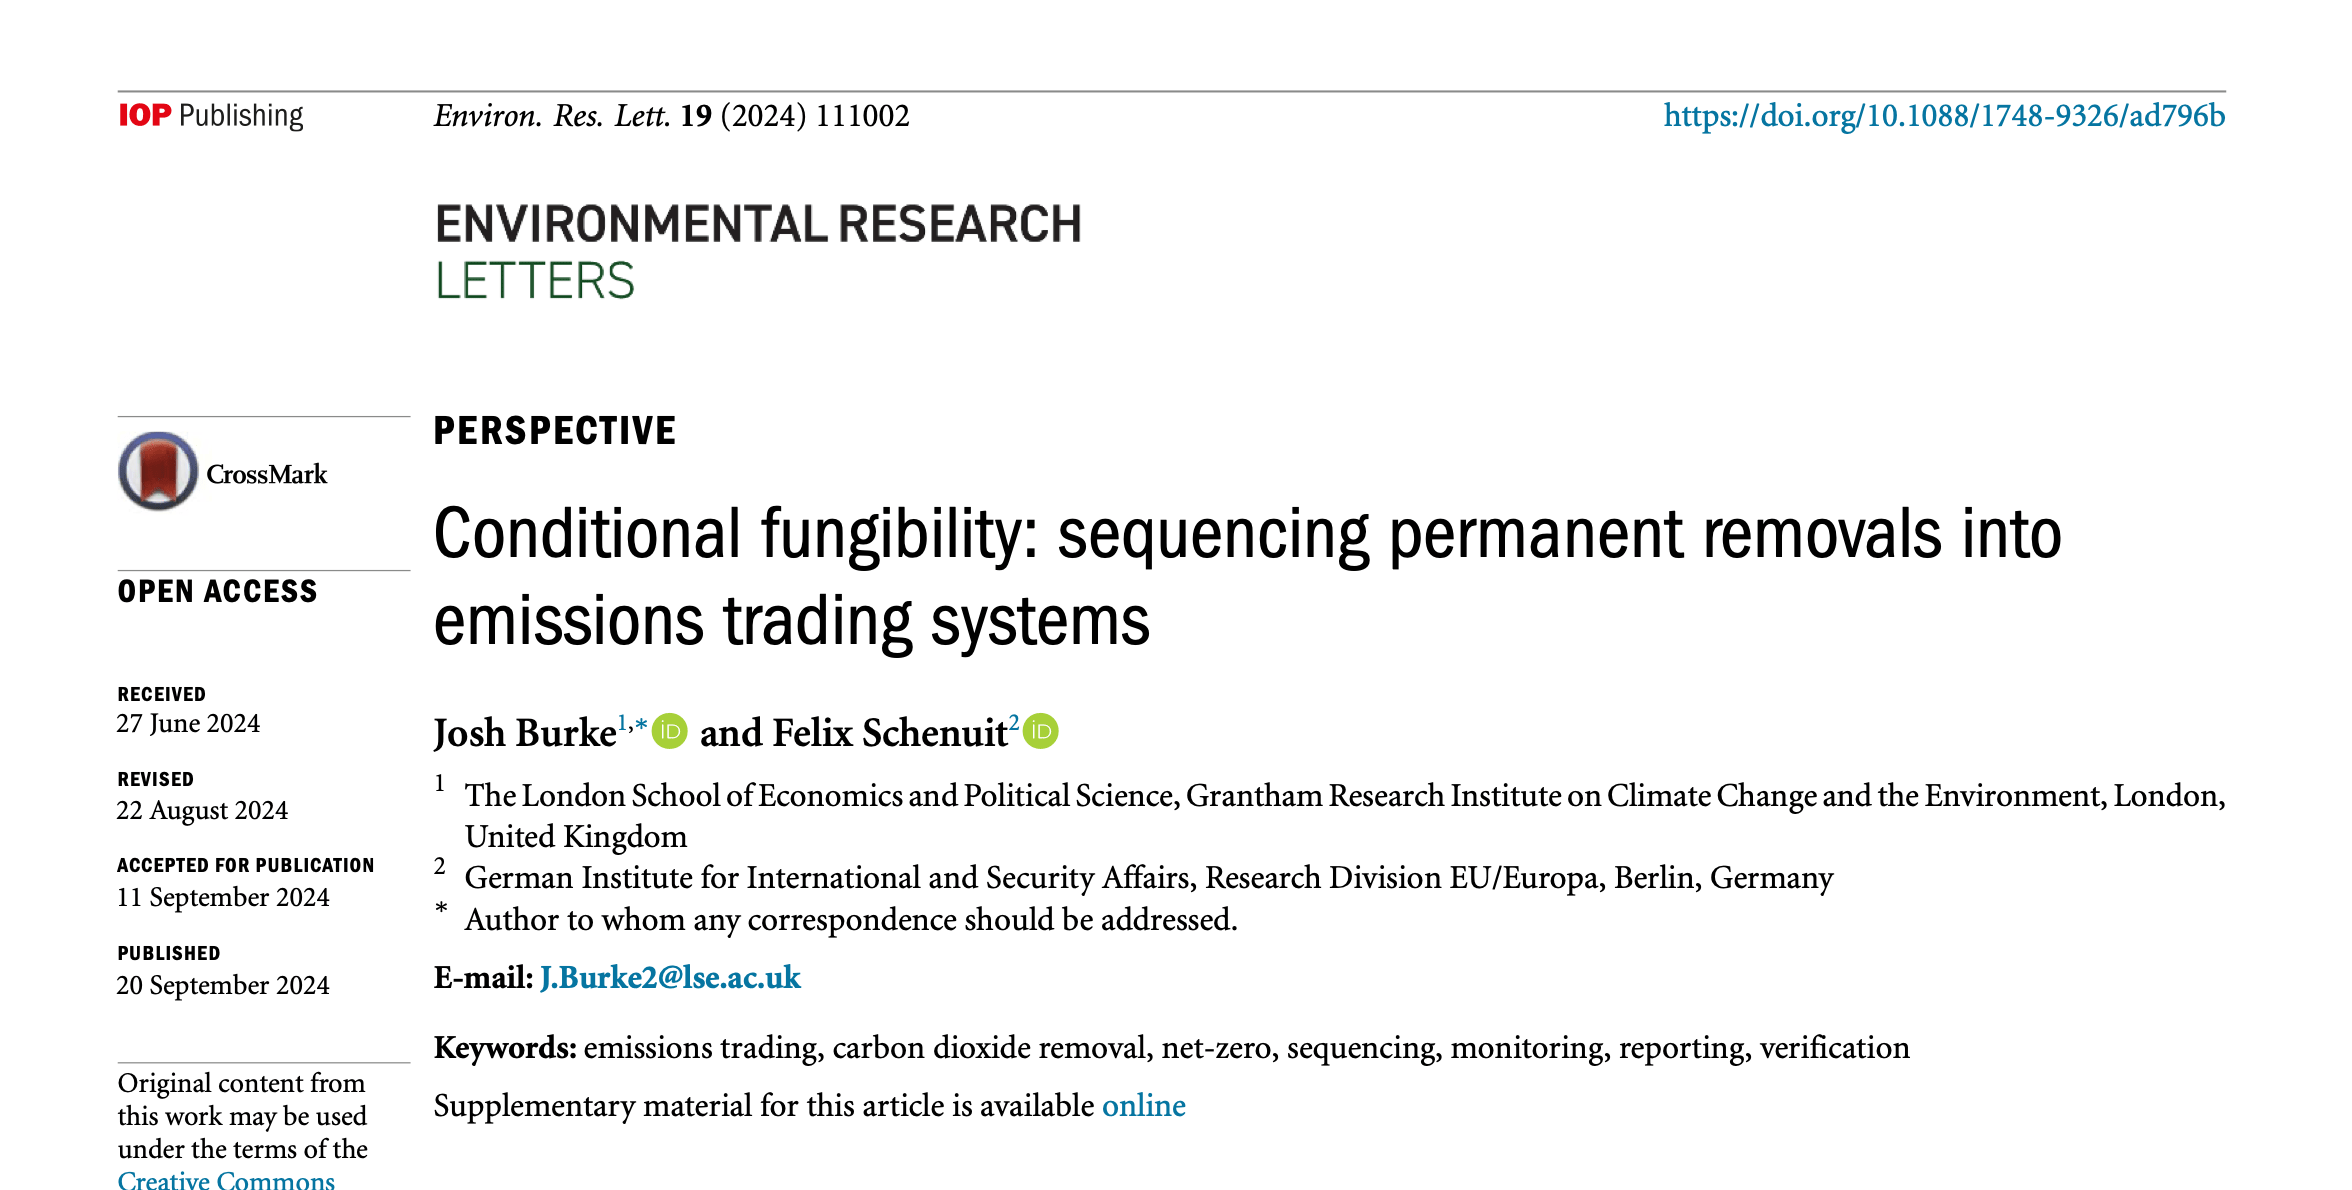Click the OPEN ACCESS label
This screenshot has height=1190, width=2352.
point(217,591)
